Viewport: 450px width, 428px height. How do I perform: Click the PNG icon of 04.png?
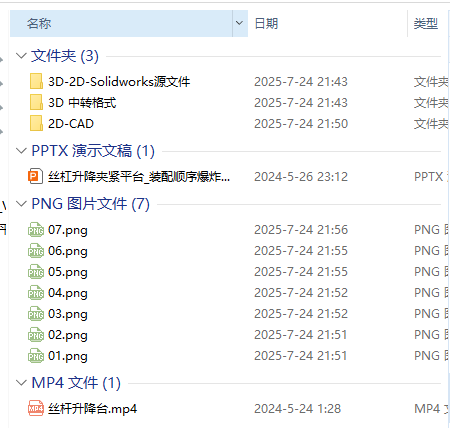tap(36, 293)
